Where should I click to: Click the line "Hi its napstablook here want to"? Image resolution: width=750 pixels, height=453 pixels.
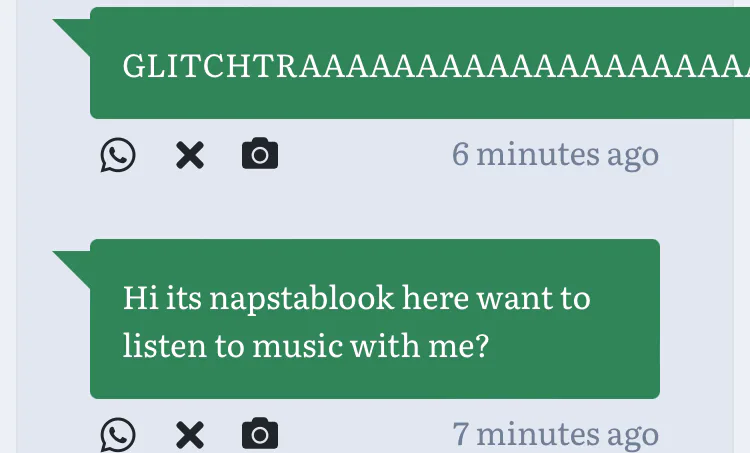coord(356,298)
